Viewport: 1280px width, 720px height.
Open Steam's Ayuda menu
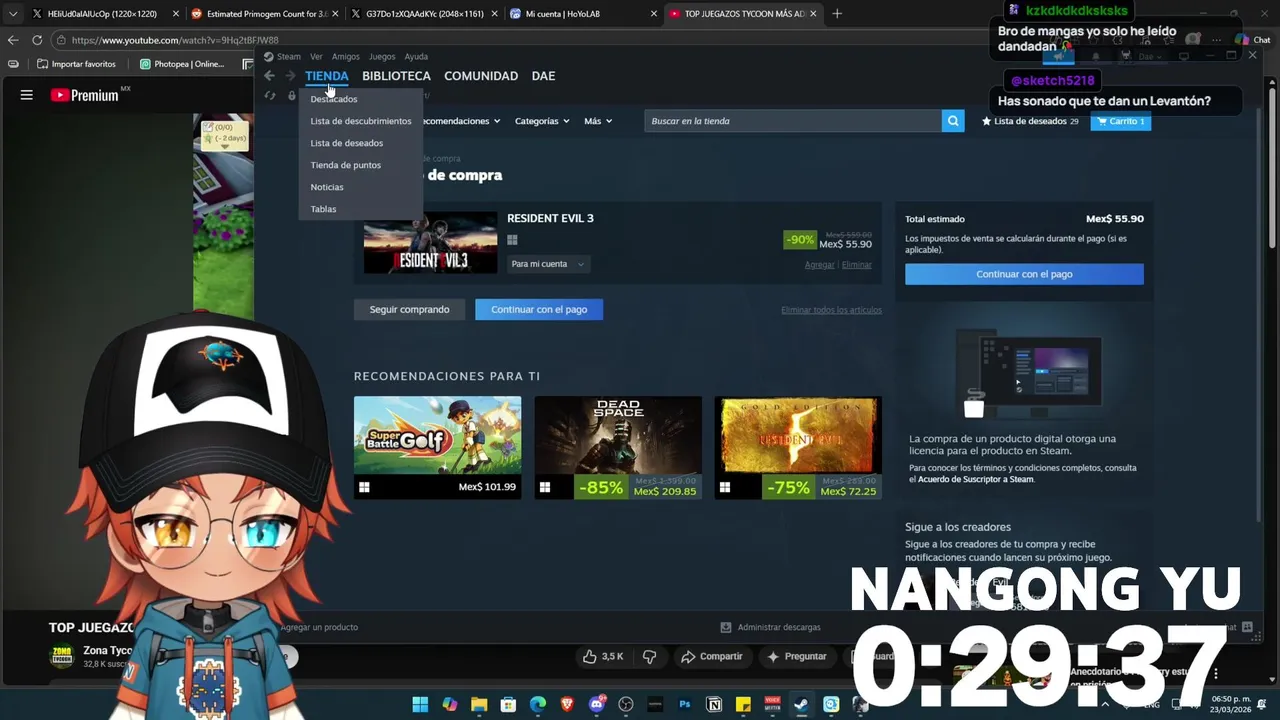pos(416,57)
